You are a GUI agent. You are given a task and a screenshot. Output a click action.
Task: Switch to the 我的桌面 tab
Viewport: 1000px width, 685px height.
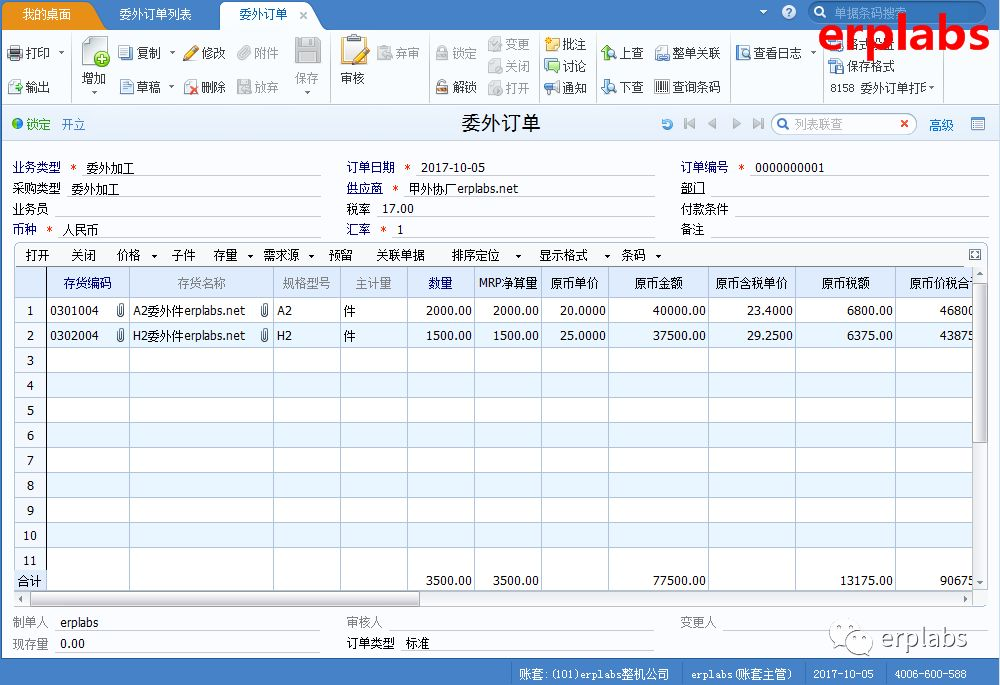coord(47,15)
